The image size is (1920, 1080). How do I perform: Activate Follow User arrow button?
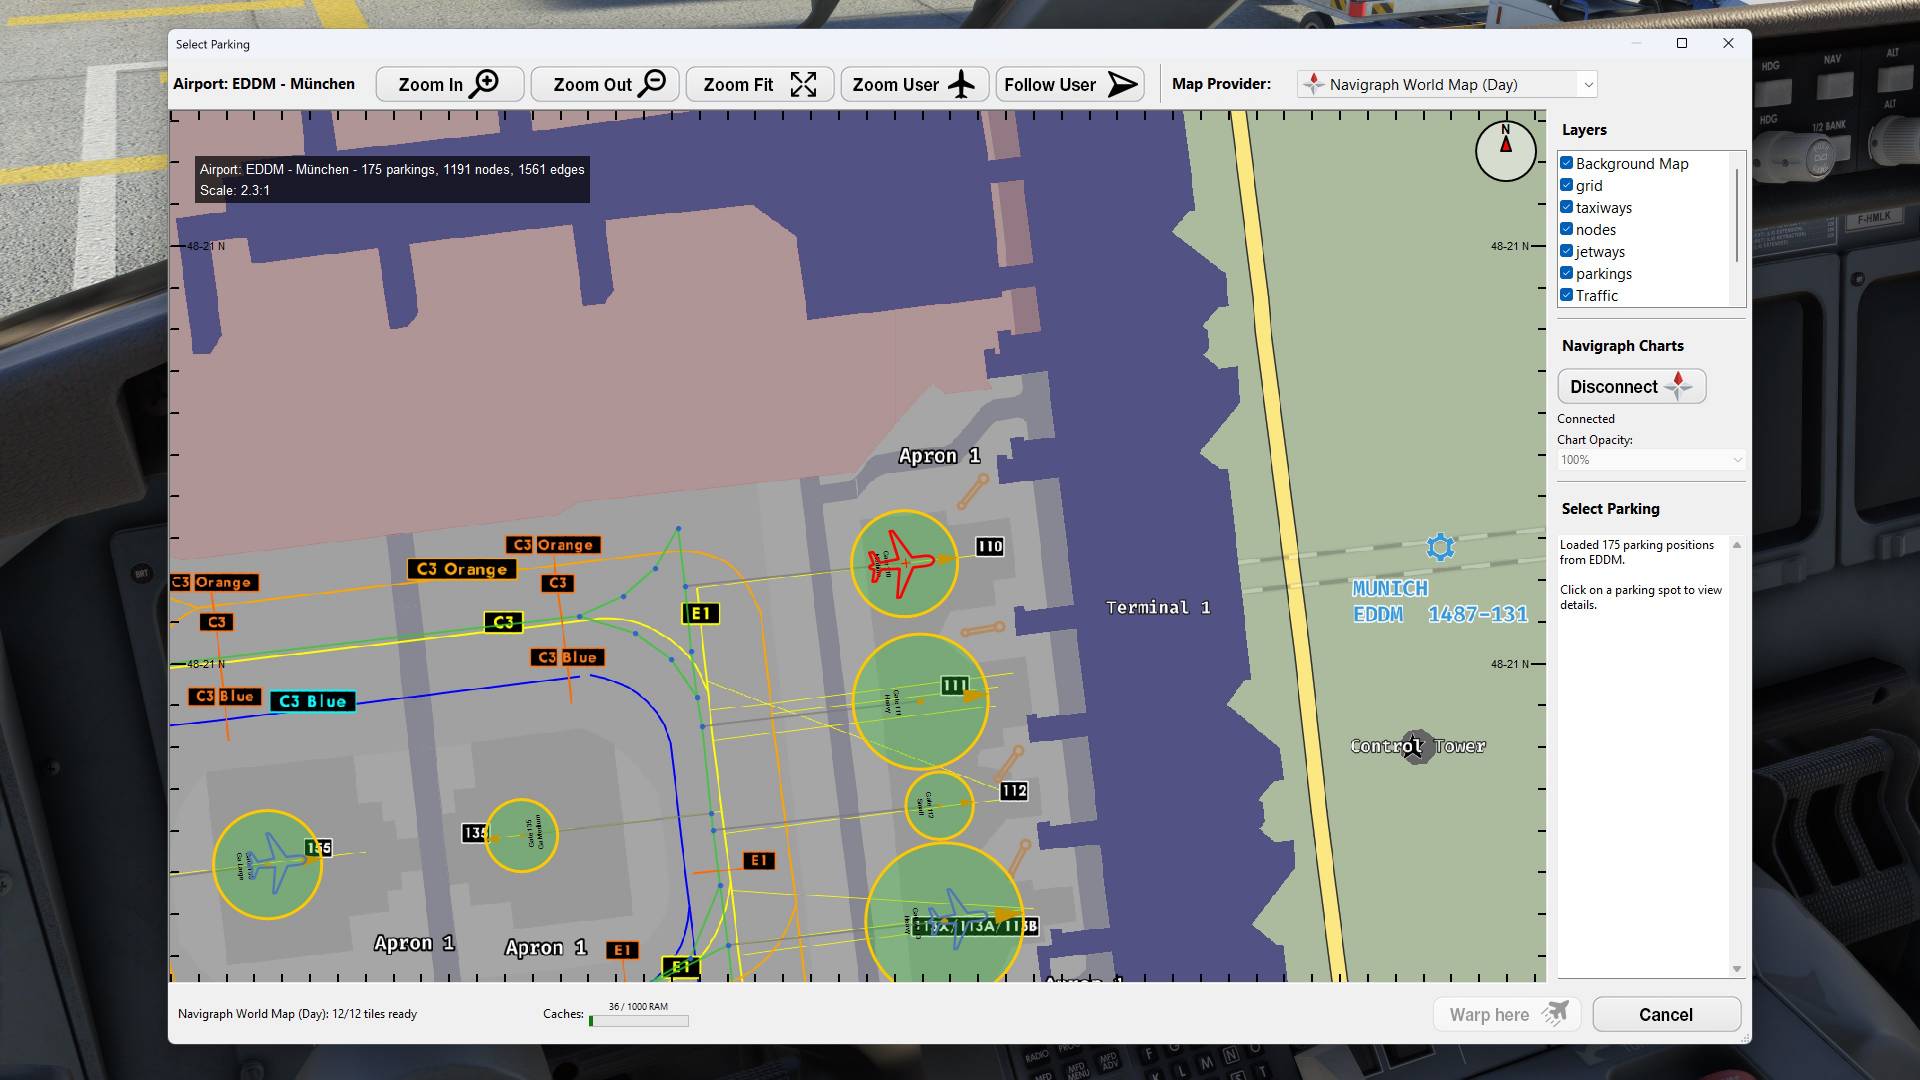click(1070, 84)
